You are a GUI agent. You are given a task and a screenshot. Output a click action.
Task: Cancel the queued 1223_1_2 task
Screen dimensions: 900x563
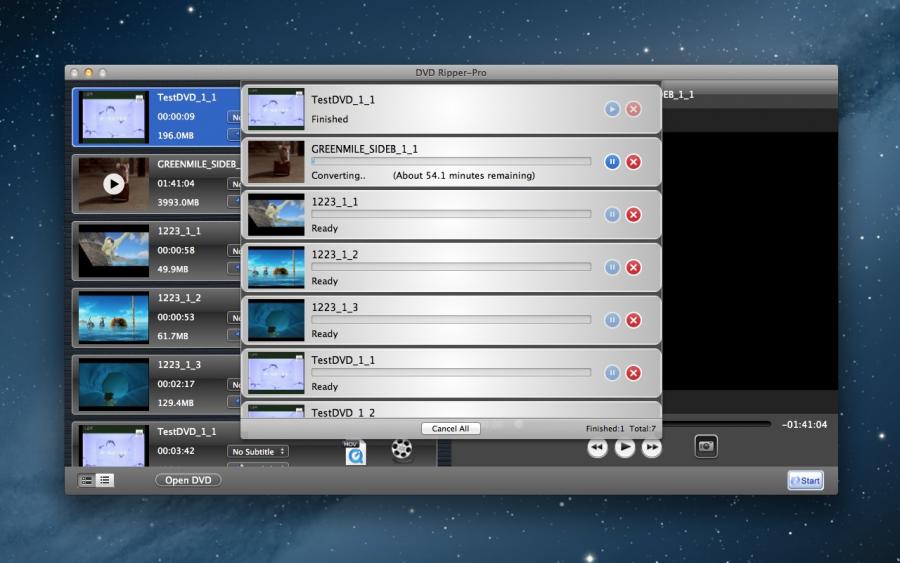point(633,267)
